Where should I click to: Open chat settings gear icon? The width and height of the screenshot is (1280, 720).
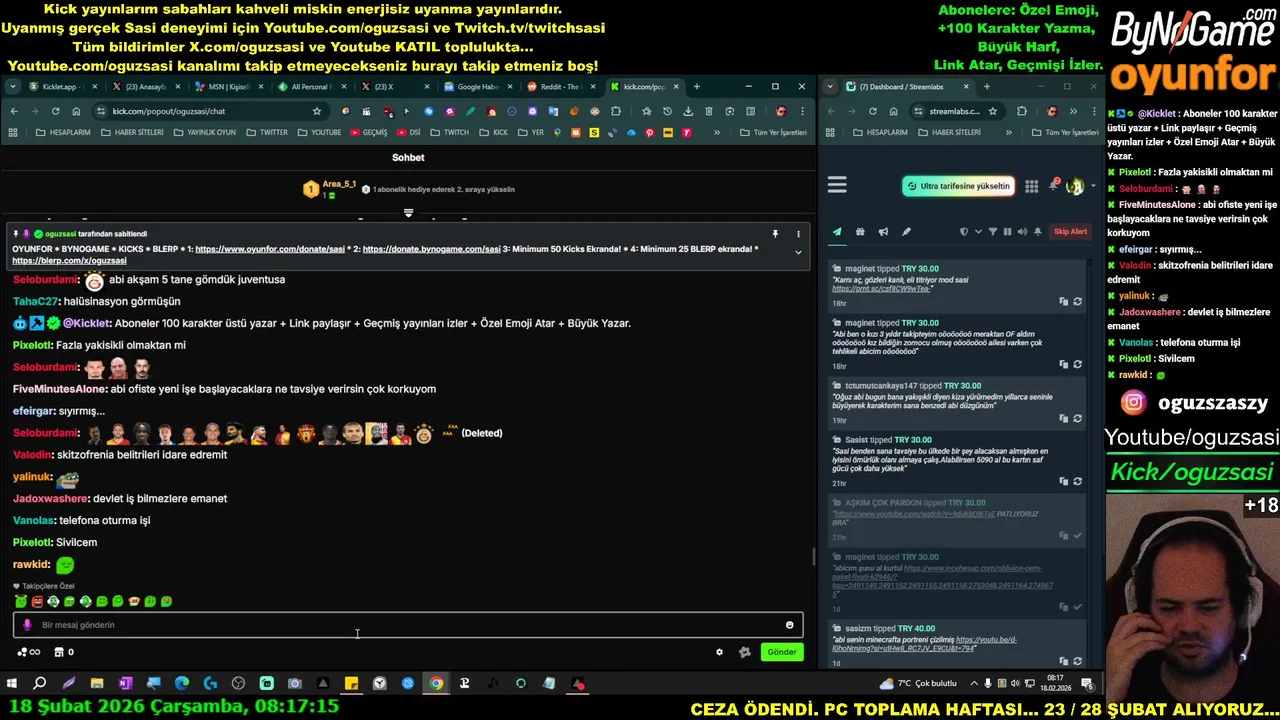(719, 652)
